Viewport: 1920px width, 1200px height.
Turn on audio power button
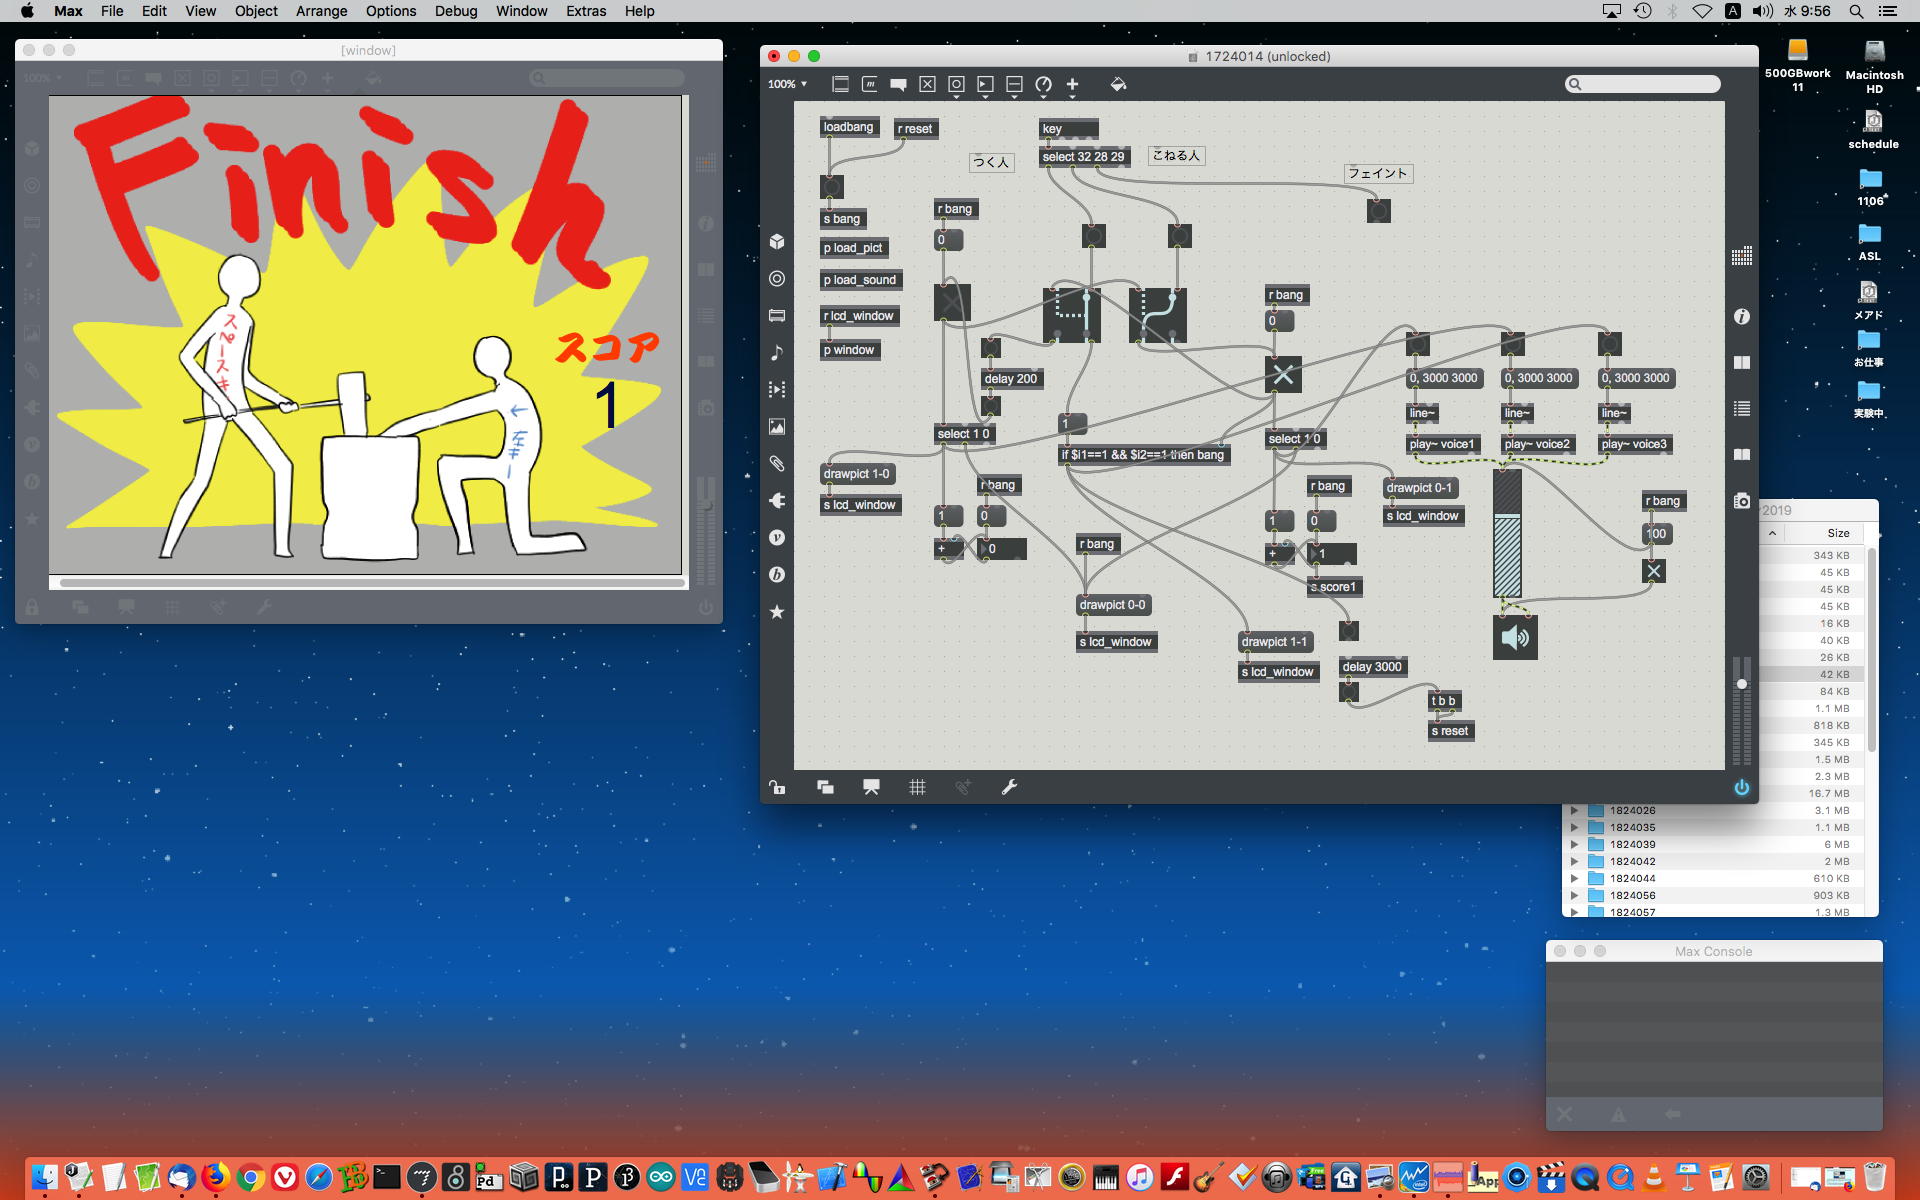1741,787
